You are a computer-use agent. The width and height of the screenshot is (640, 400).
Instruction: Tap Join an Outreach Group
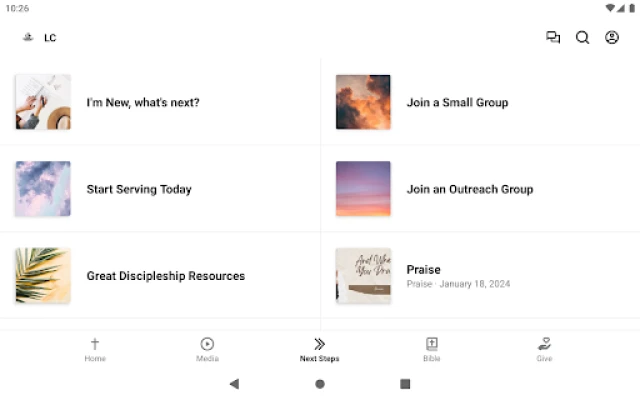click(x=470, y=189)
